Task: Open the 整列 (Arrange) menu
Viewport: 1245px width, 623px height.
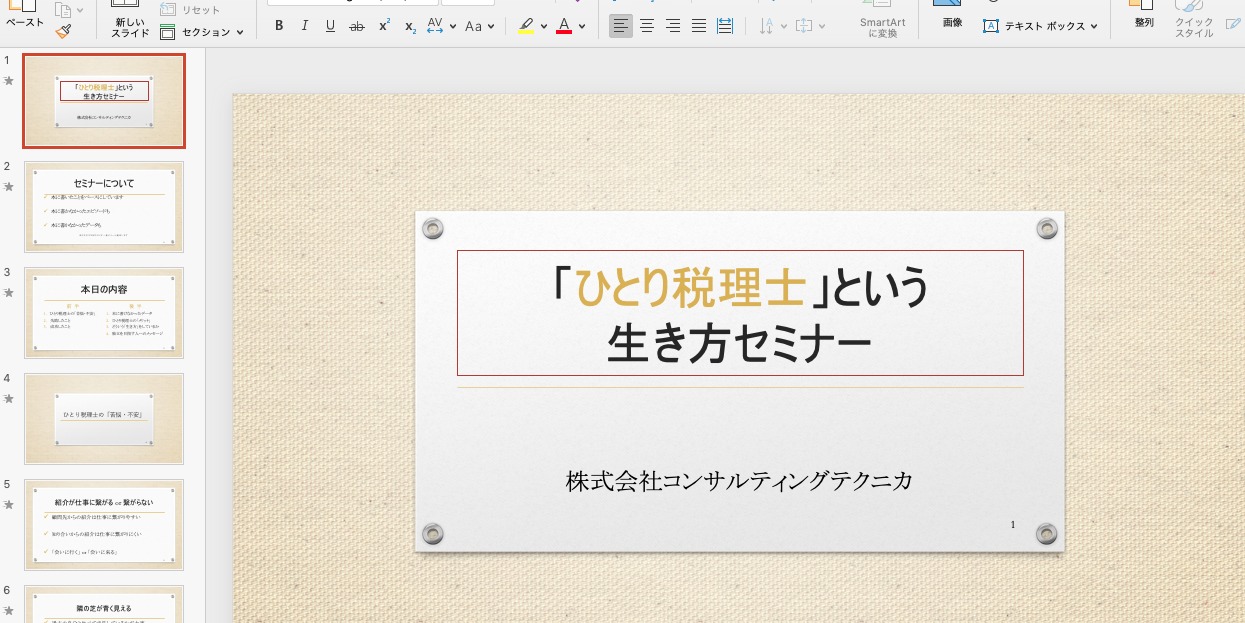Action: [1144, 15]
